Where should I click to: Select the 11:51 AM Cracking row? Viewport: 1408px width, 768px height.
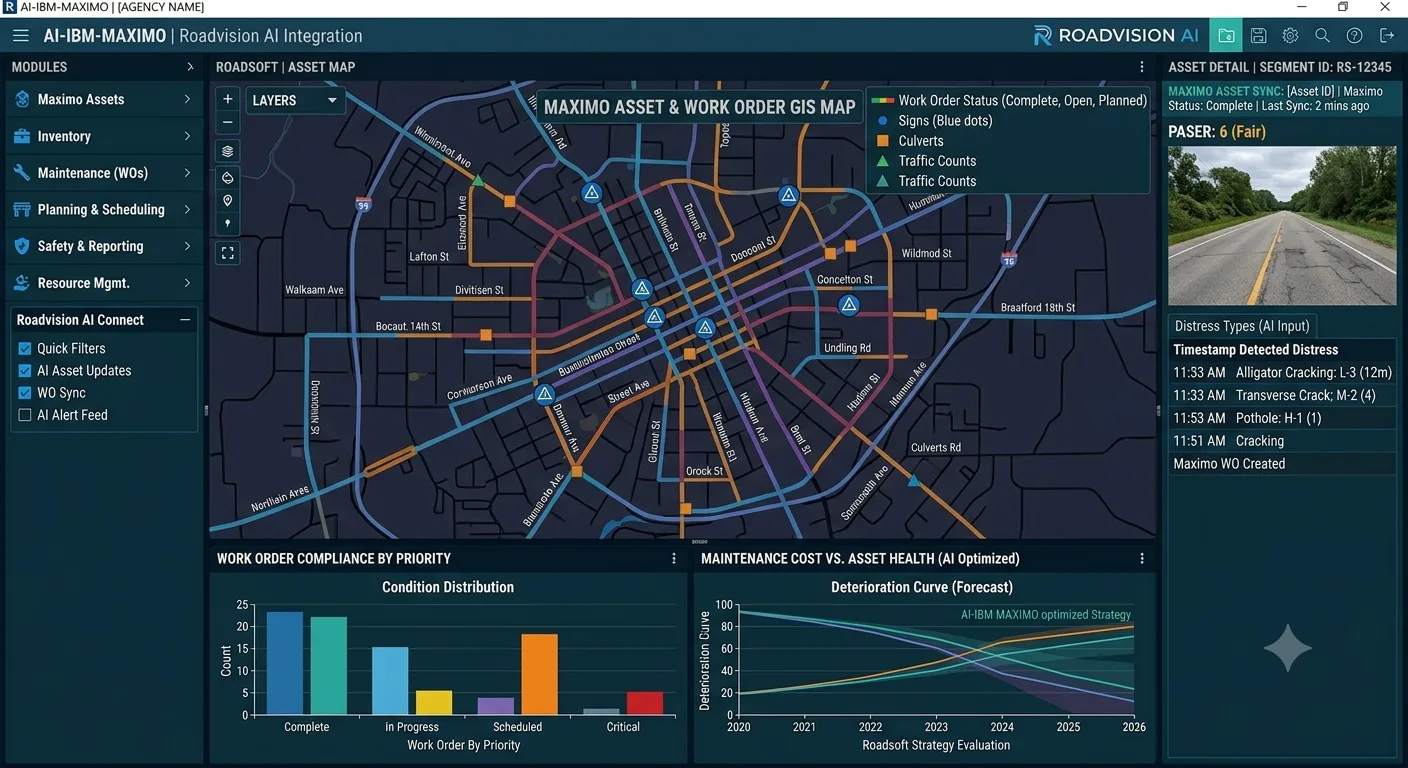coord(1283,441)
